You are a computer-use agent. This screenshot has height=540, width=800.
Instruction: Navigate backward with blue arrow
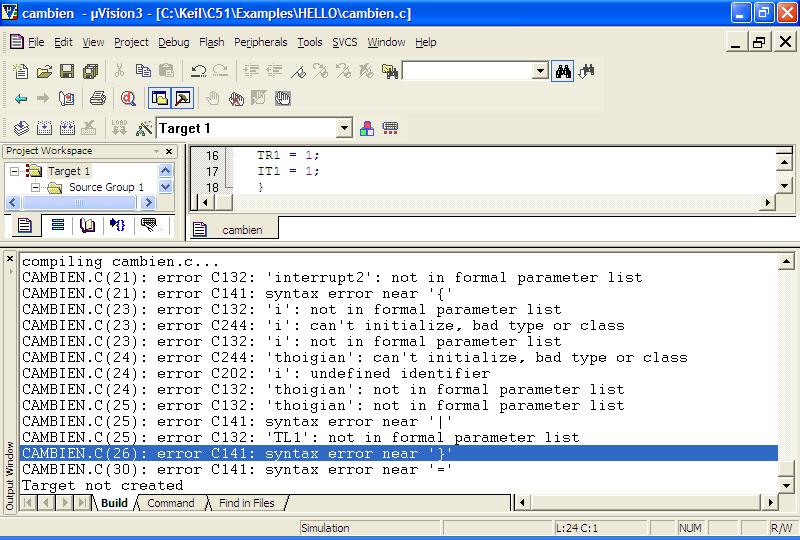tap(21, 99)
